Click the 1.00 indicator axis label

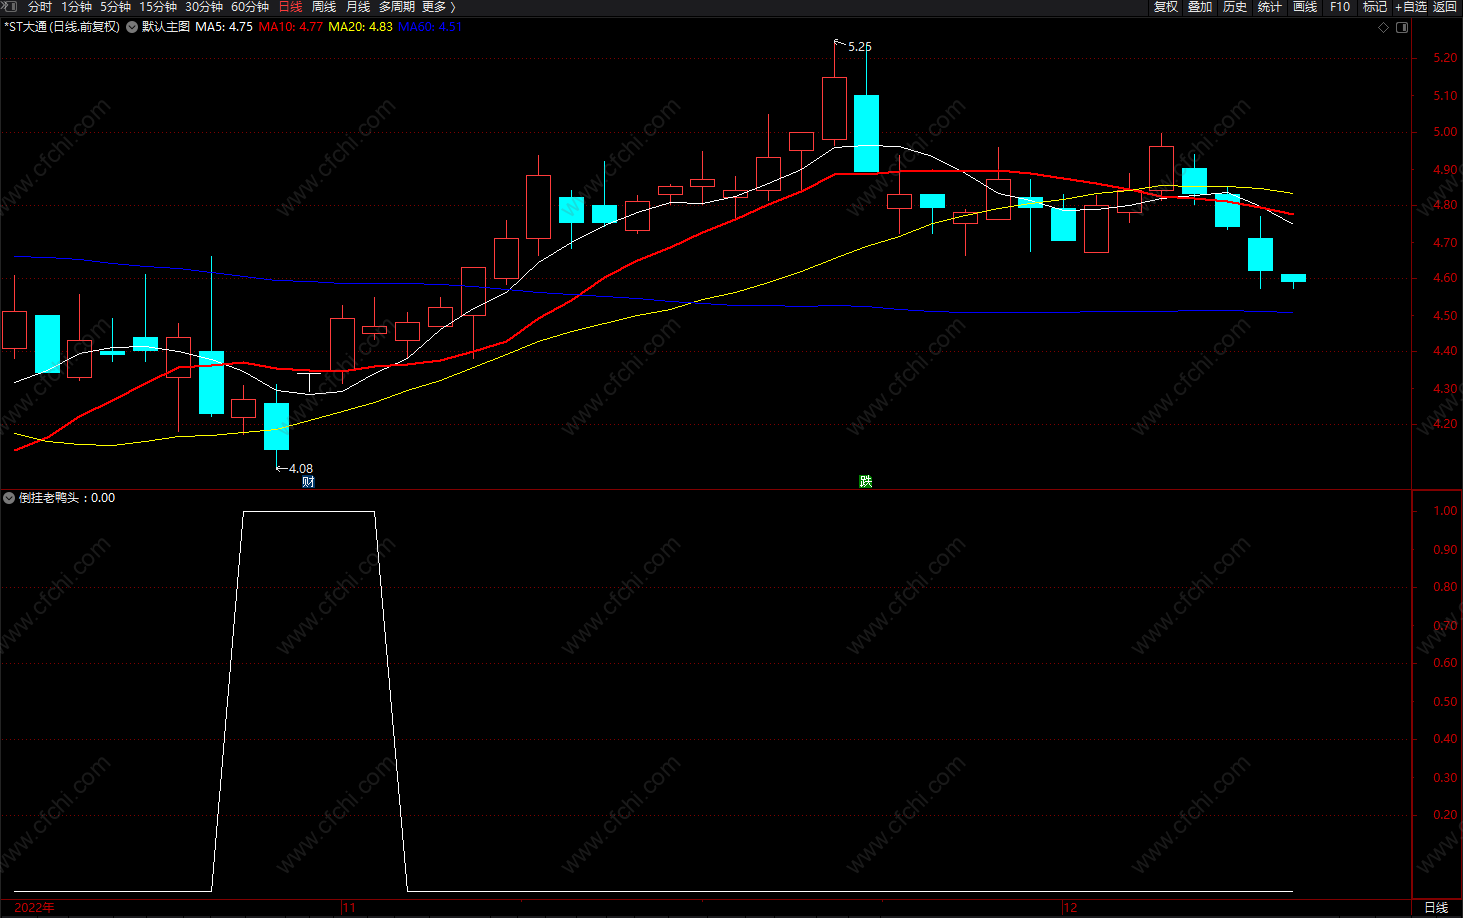click(x=1445, y=510)
